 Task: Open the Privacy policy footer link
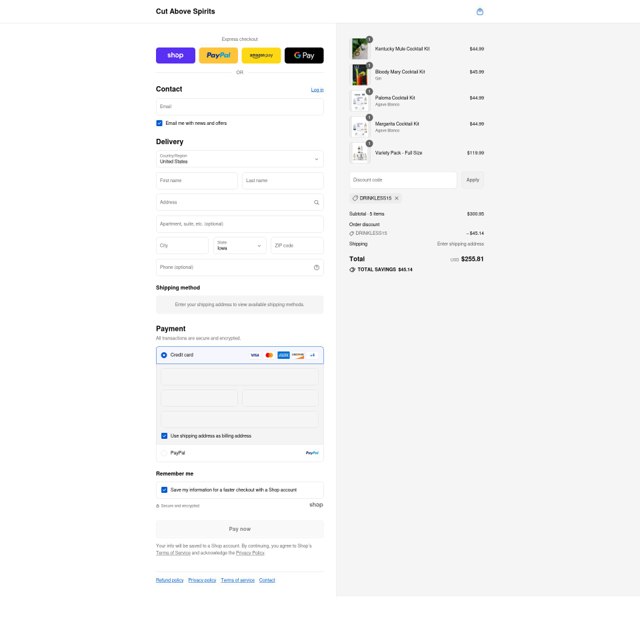click(202, 581)
